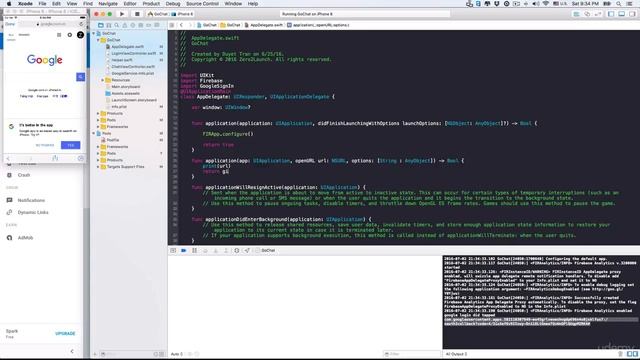Switch to Assistant editor mode

[587, 14]
